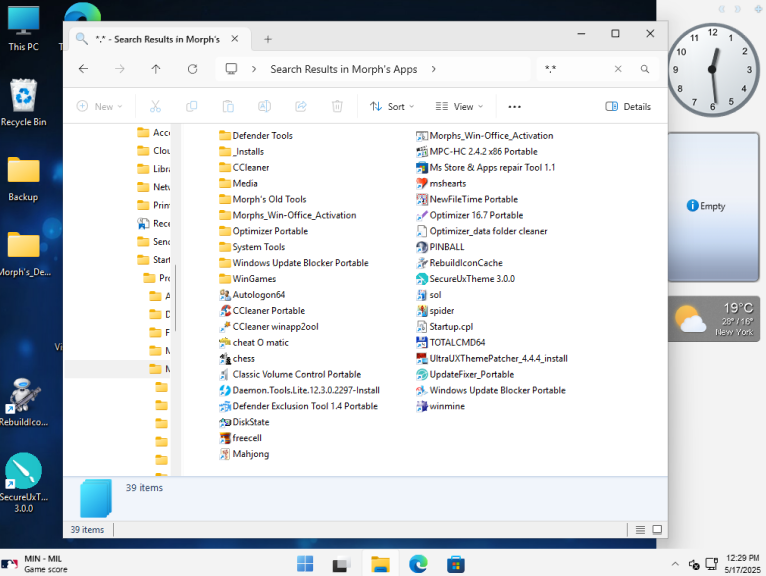Click the Copy icon in toolbar
The height and width of the screenshot is (576, 766).
click(192, 106)
